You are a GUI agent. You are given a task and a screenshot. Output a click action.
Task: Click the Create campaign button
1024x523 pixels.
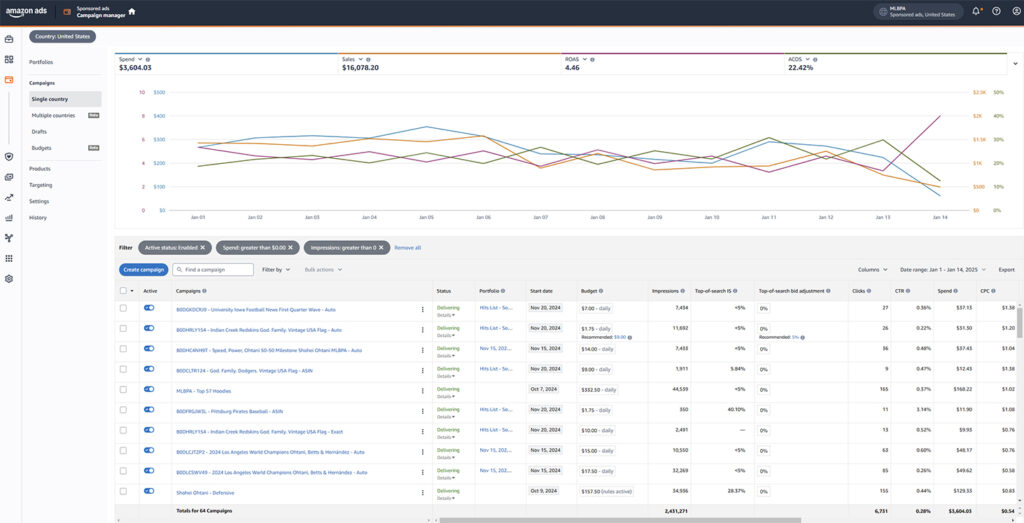(144, 270)
